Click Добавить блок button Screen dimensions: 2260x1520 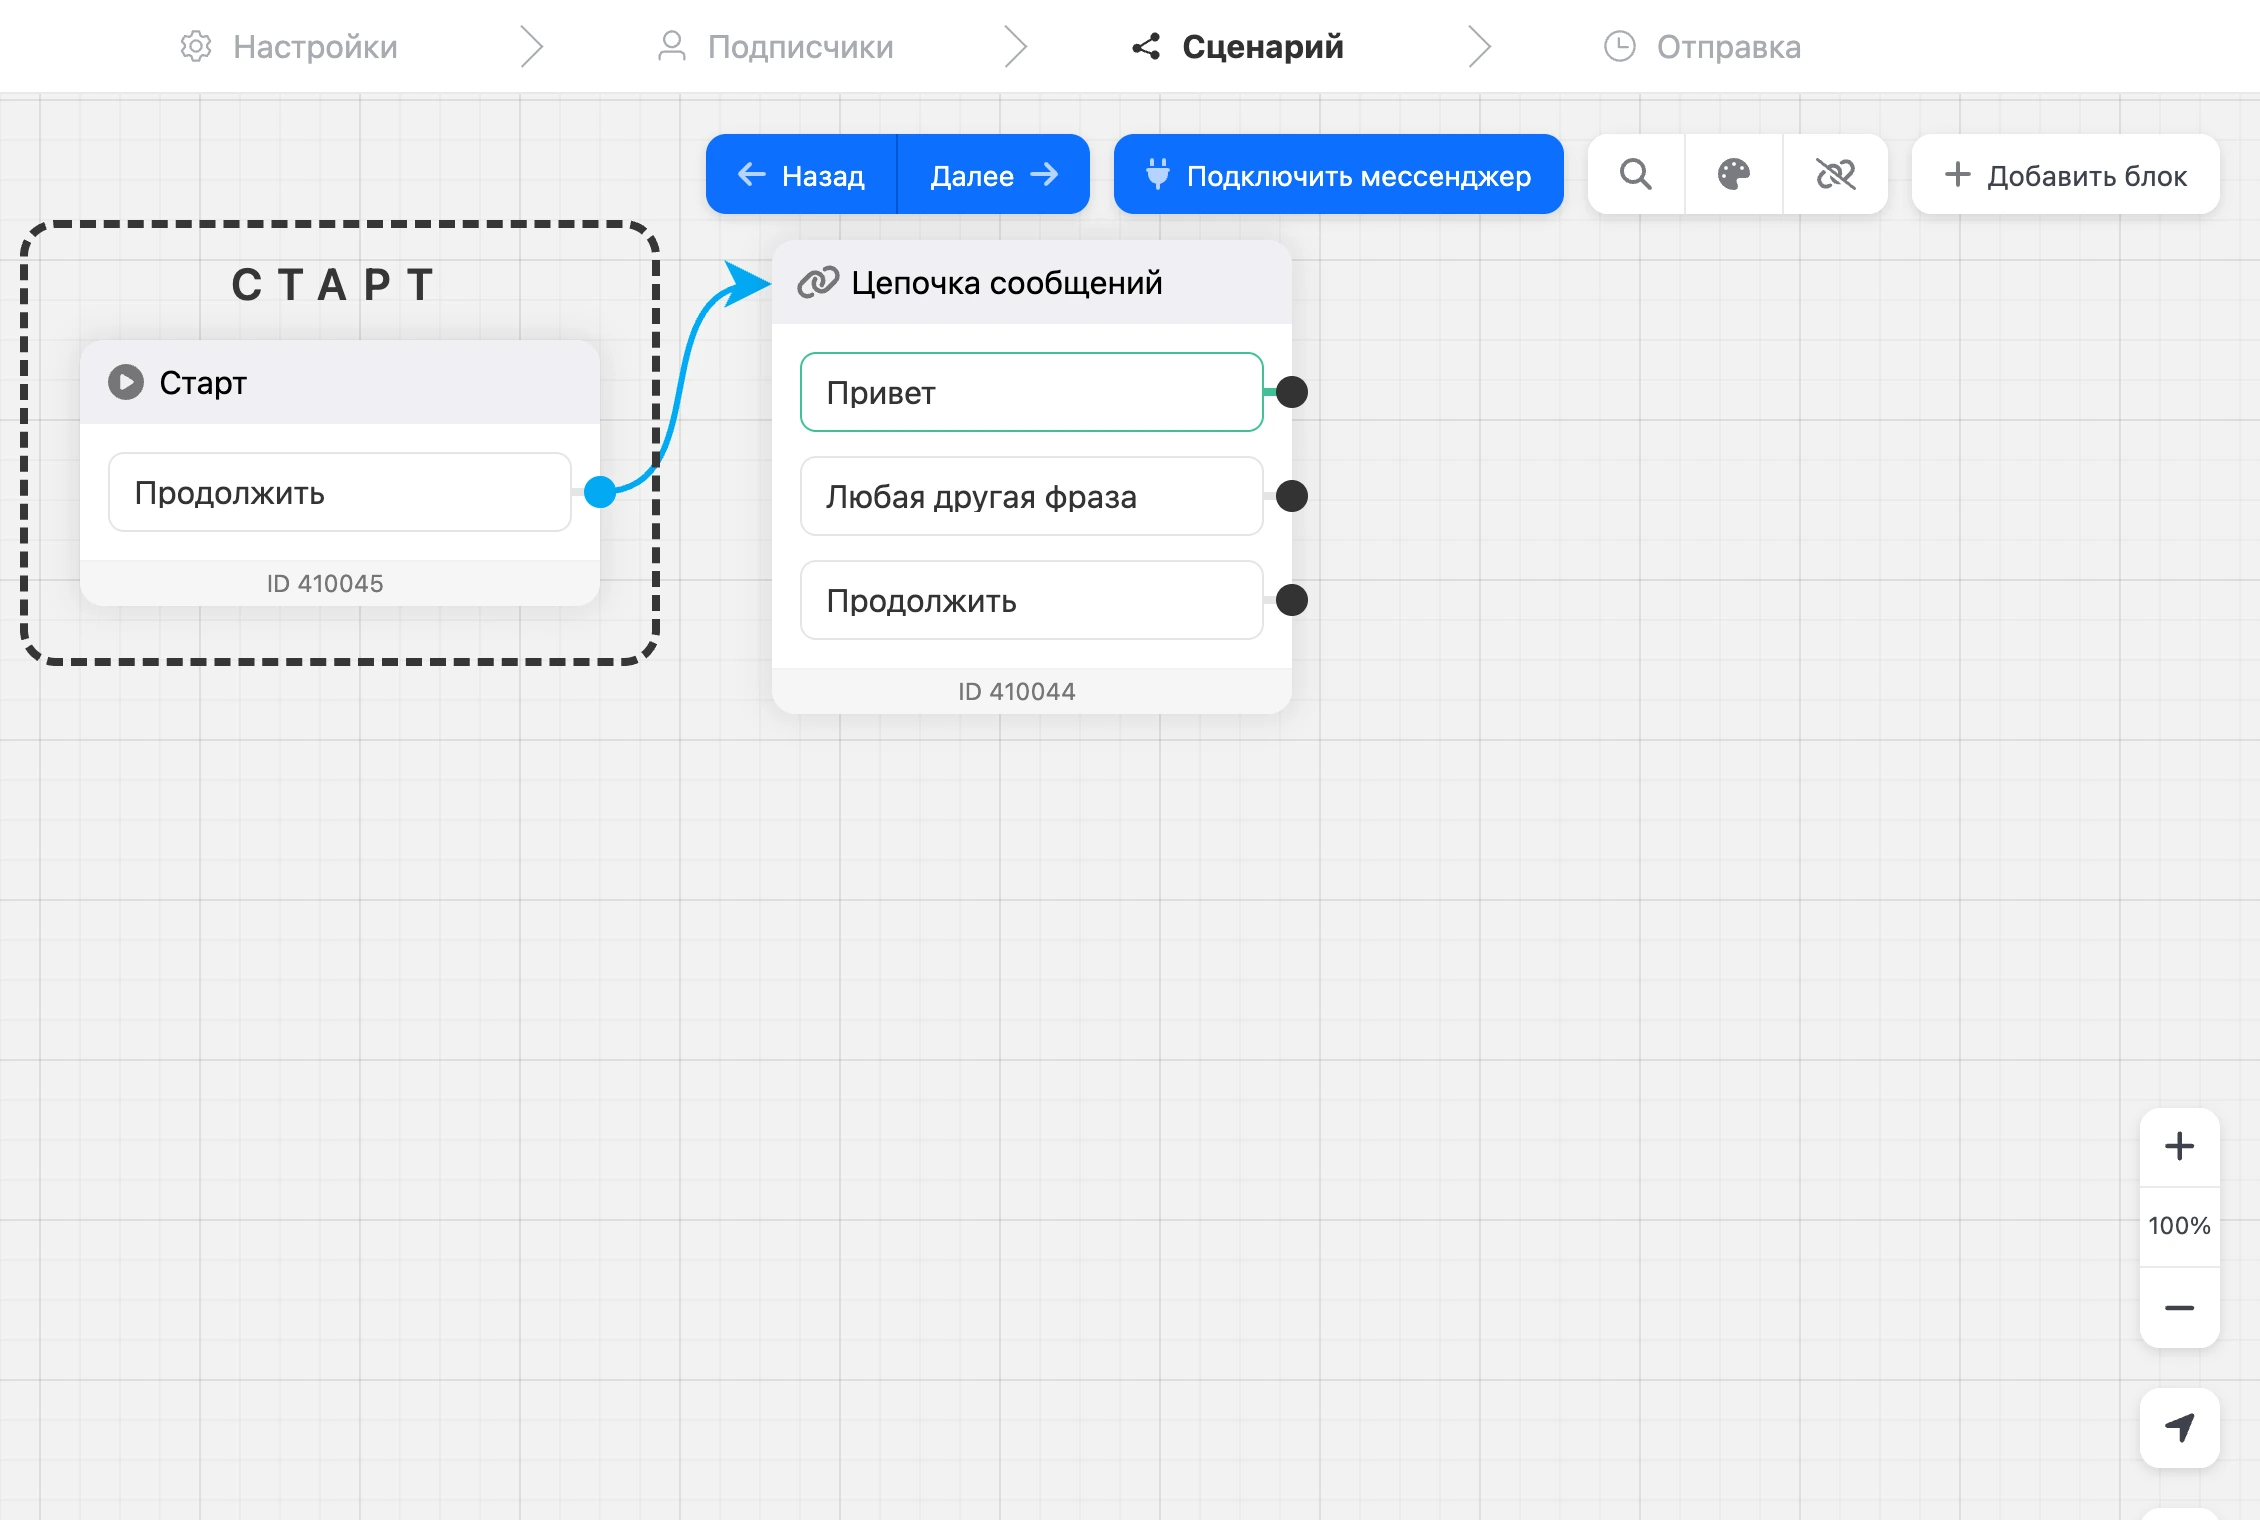pyautogui.click(x=2065, y=175)
